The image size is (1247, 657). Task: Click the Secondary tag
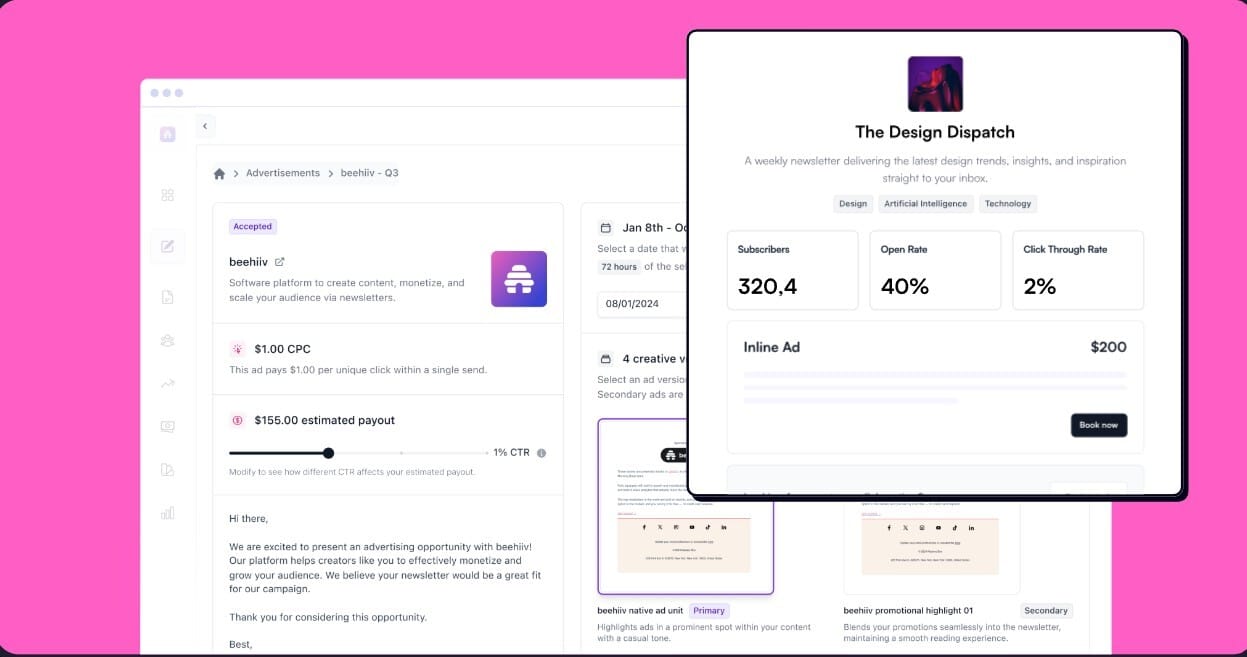(x=1046, y=610)
